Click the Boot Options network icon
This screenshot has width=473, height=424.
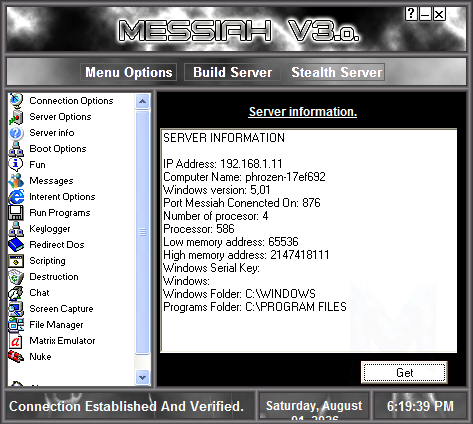pyautogui.click(x=16, y=149)
